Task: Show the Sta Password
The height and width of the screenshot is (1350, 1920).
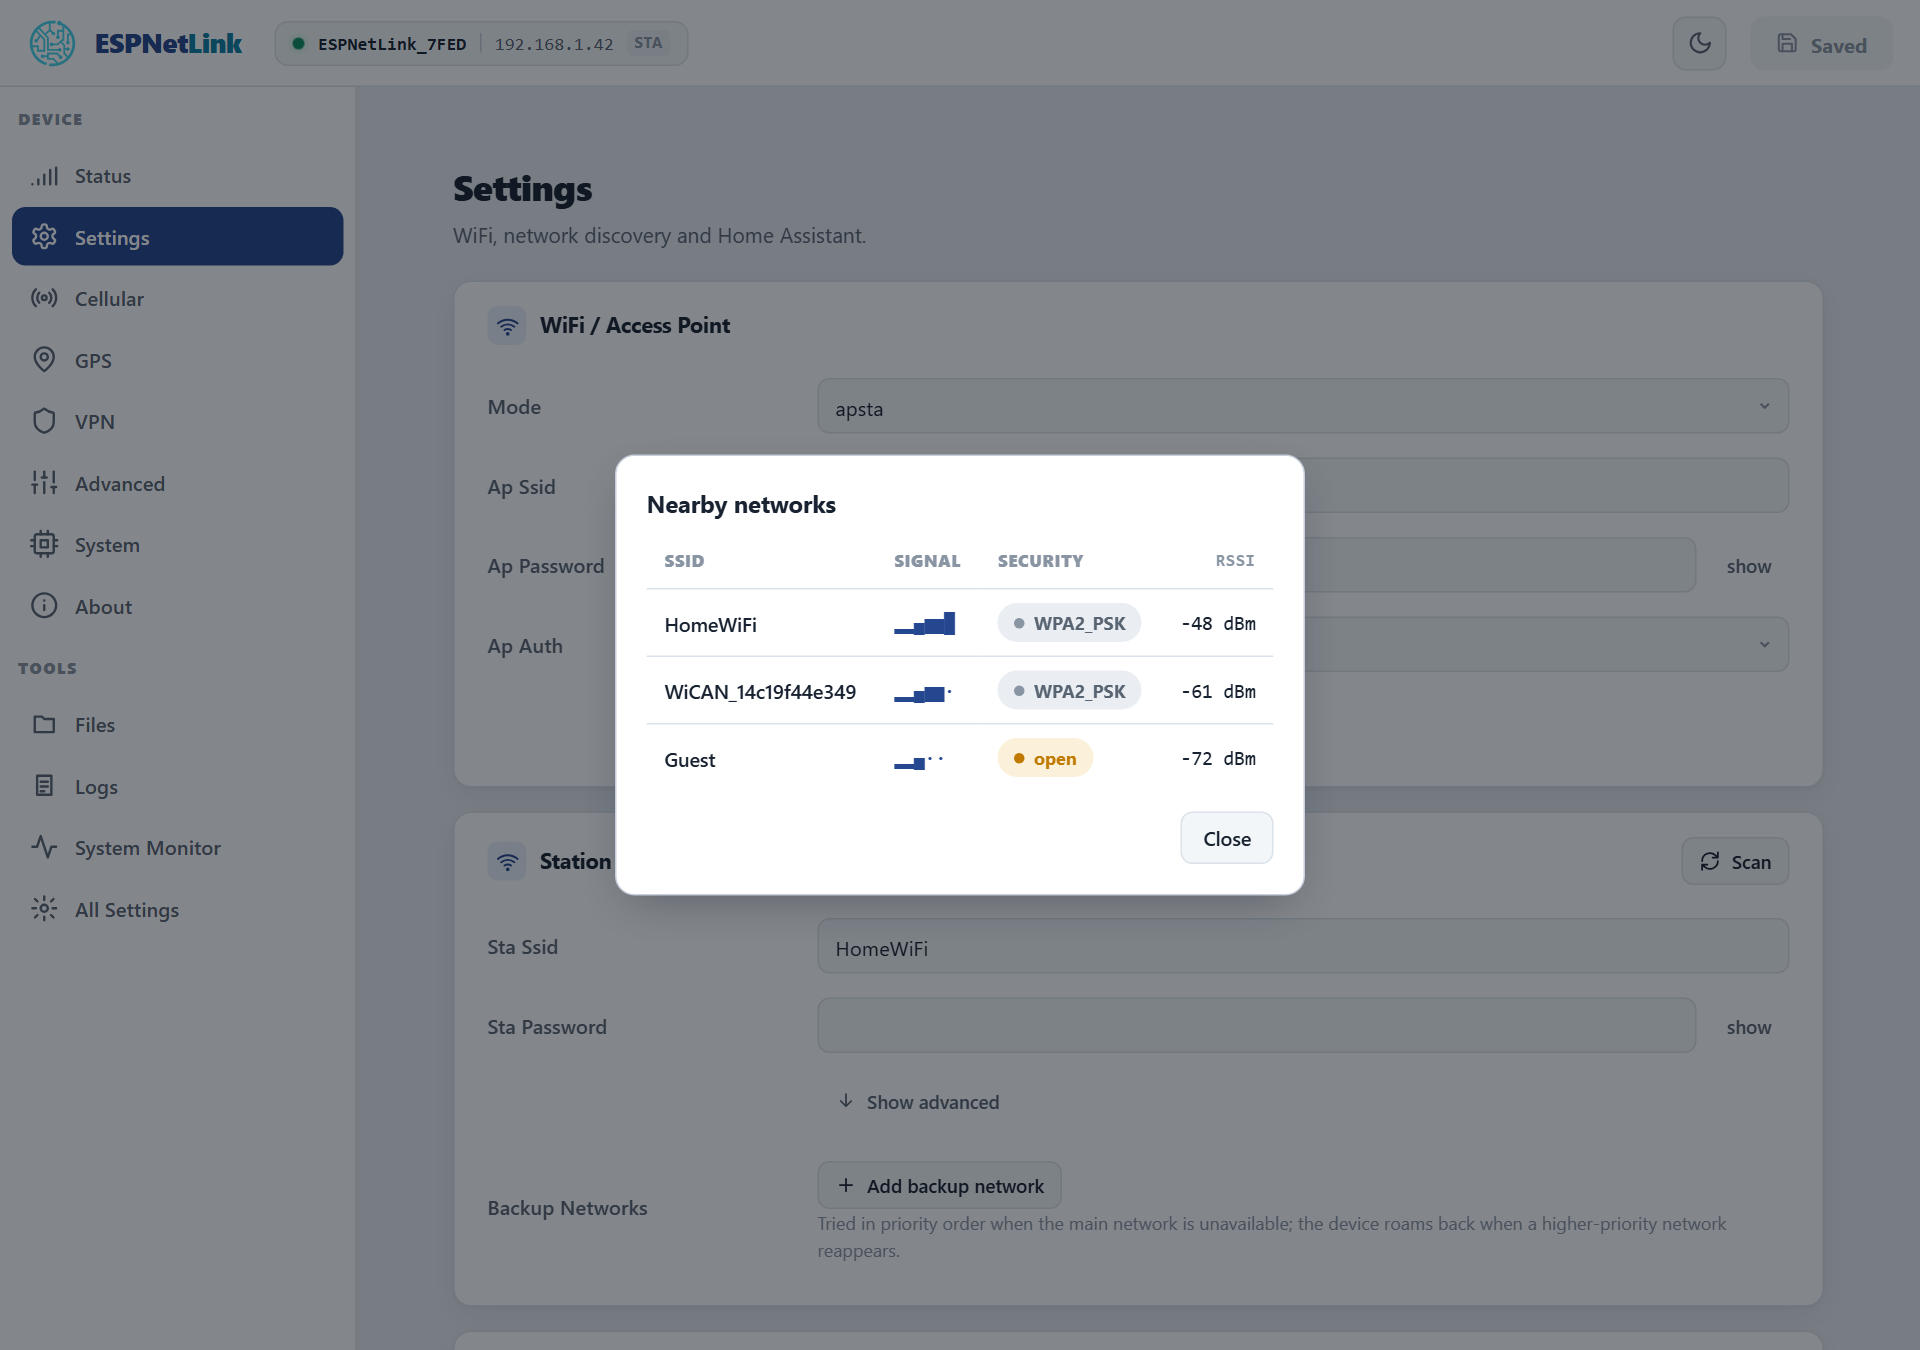Action: [x=1748, y=1027]
